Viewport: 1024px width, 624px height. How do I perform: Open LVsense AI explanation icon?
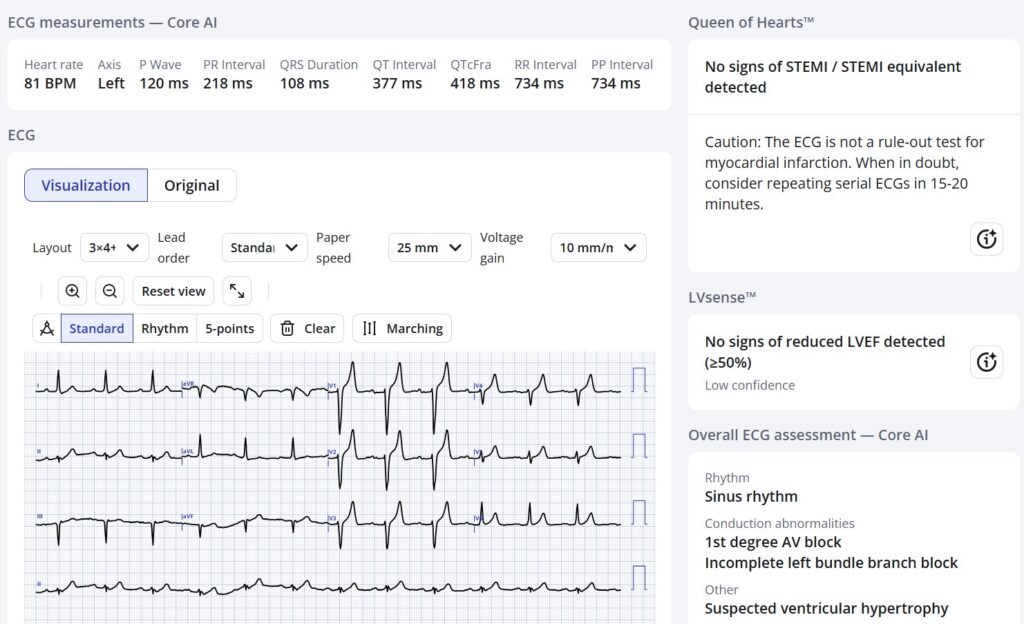coord(986,362)
